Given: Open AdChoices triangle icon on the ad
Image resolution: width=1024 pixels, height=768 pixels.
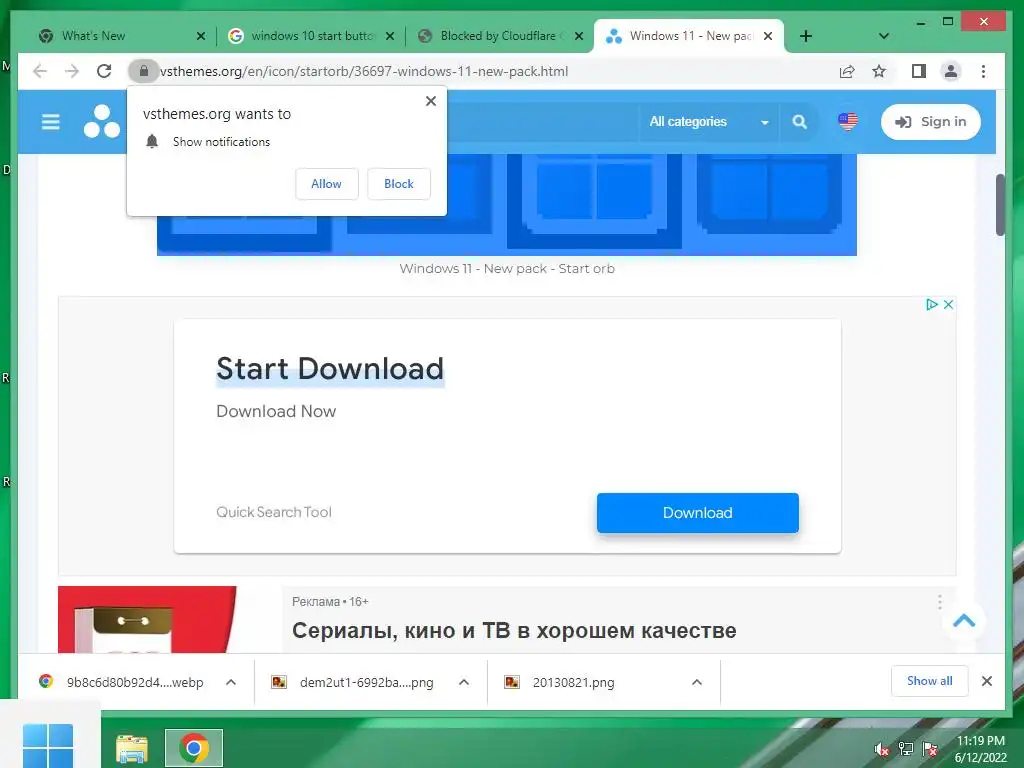Looking at the screenshot, I should 932,304.
